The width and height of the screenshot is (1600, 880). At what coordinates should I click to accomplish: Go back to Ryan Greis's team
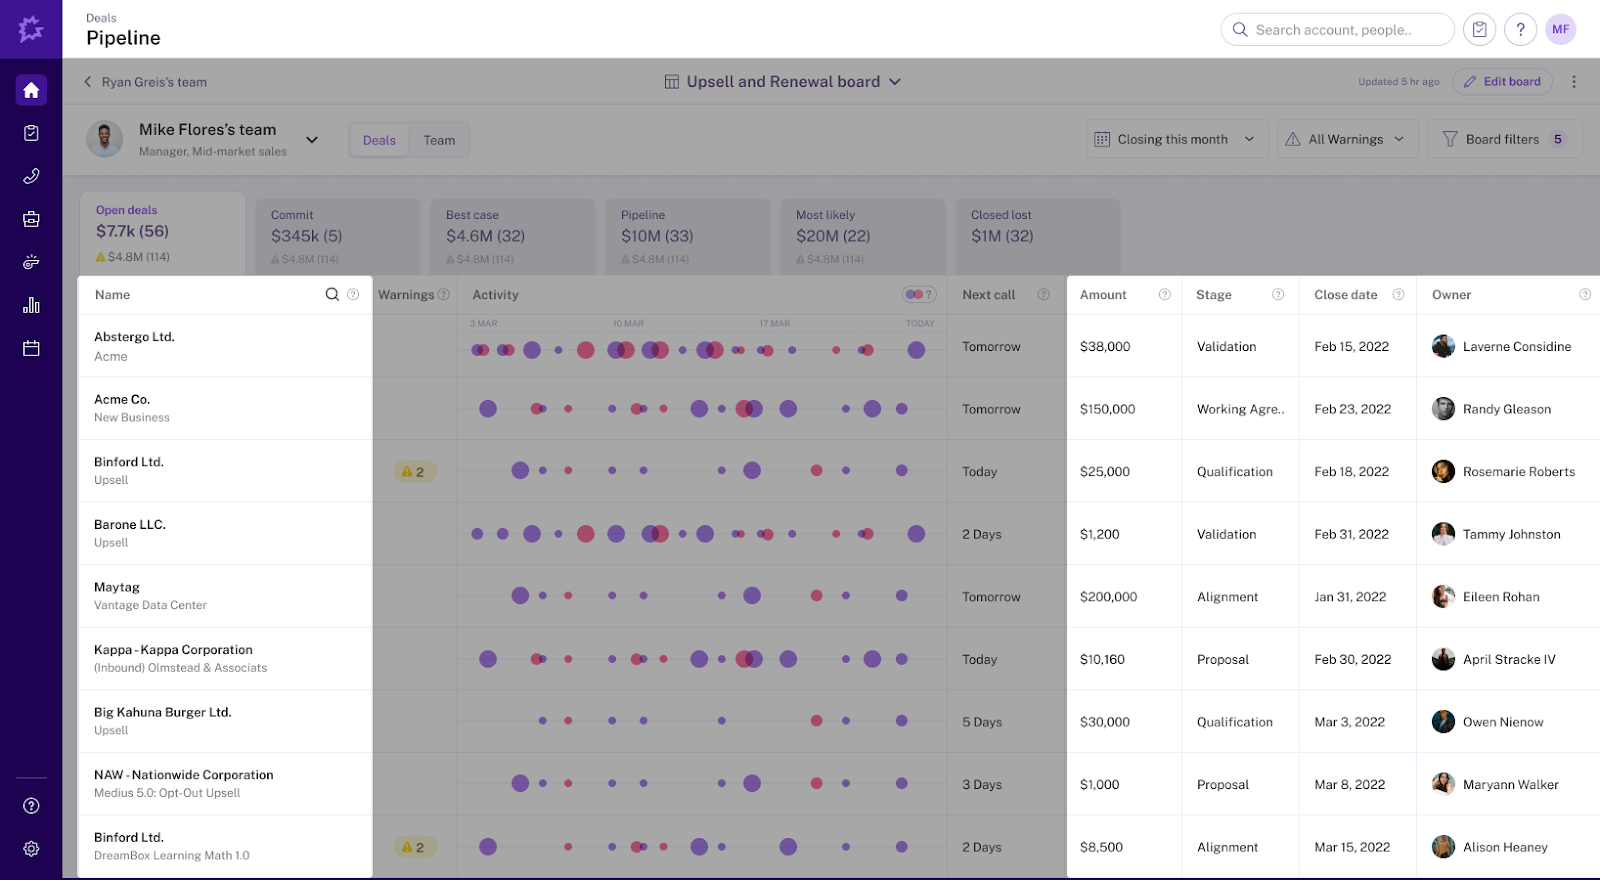pos(145,82)
